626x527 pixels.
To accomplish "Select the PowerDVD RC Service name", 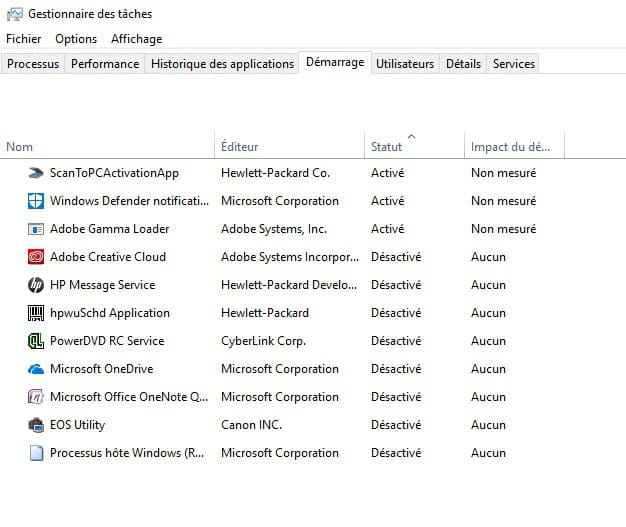I will [107, 341].
